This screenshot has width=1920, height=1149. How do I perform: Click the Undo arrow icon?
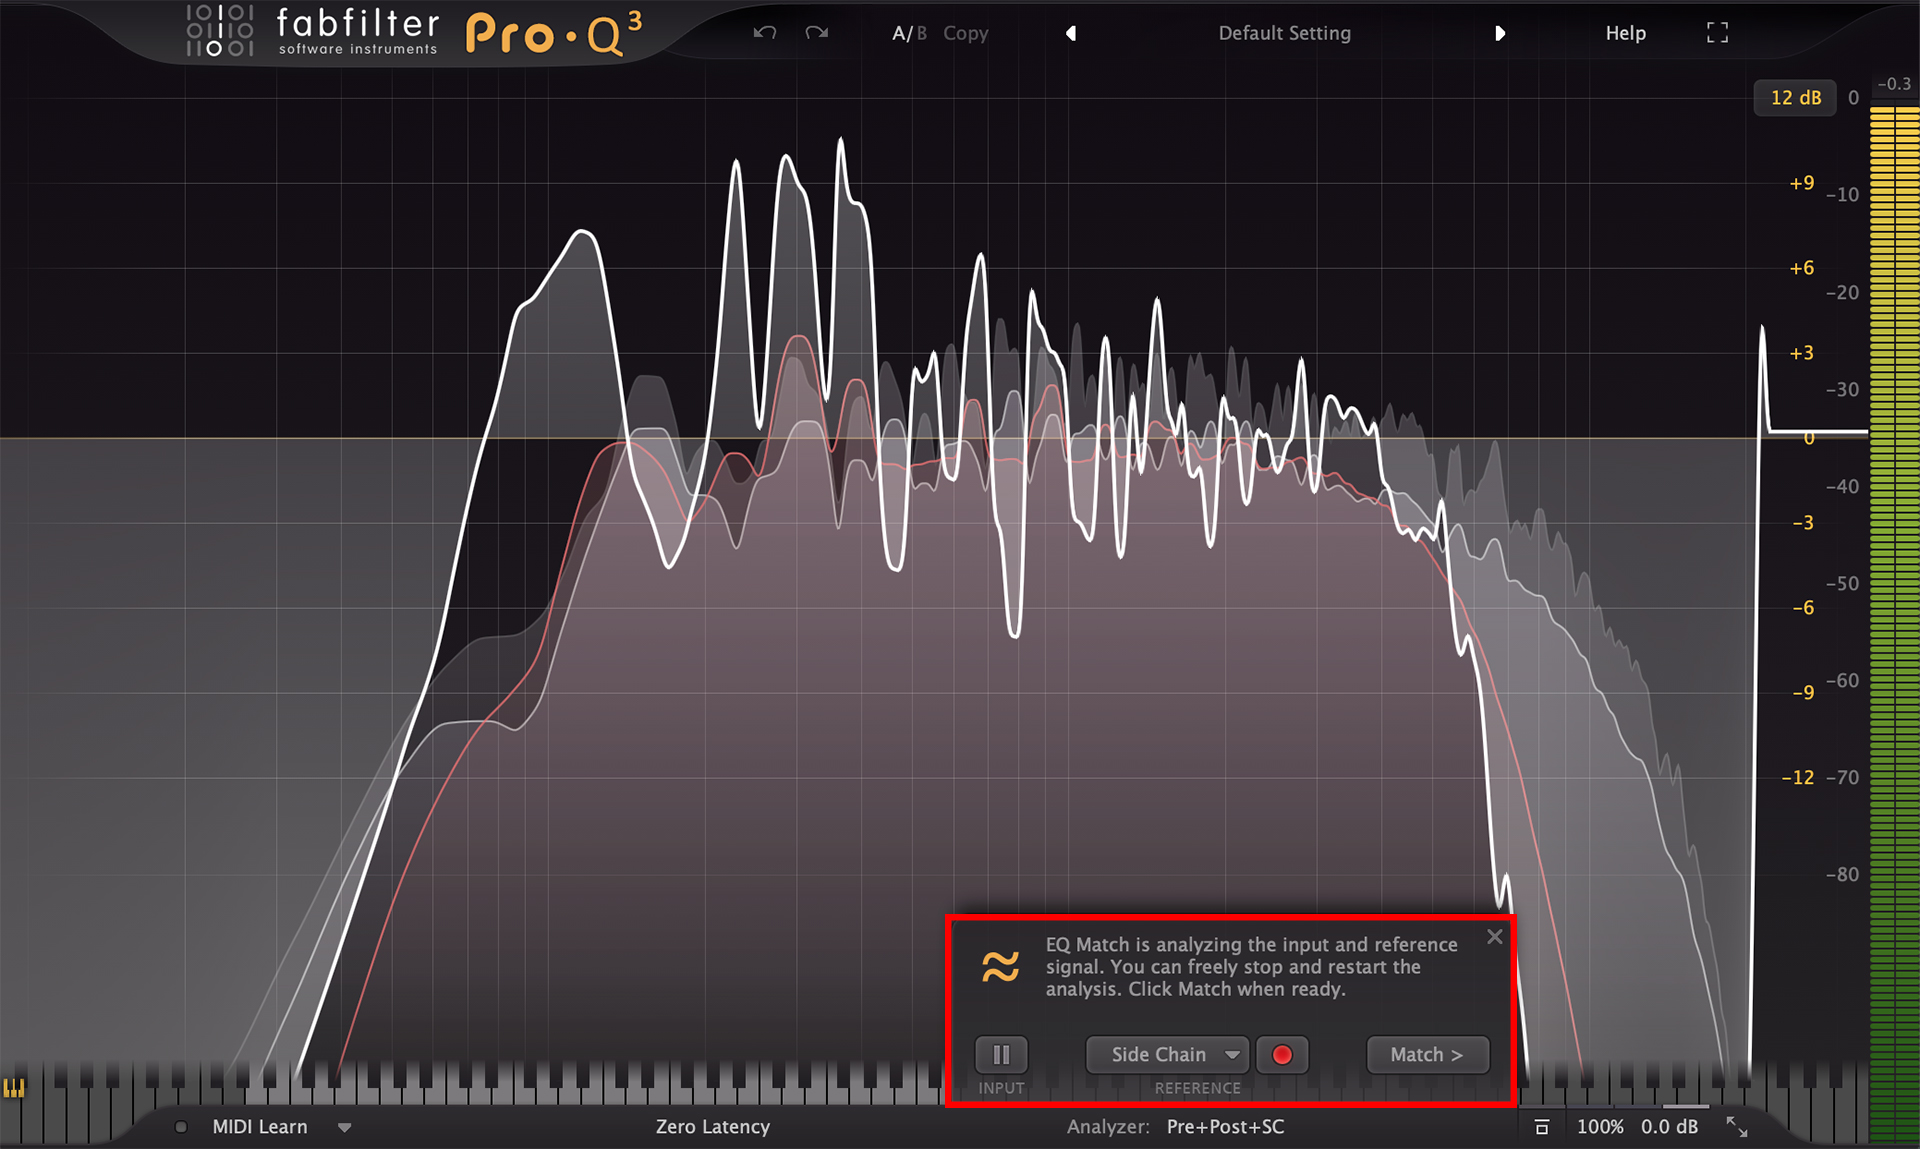click(765, 33)
